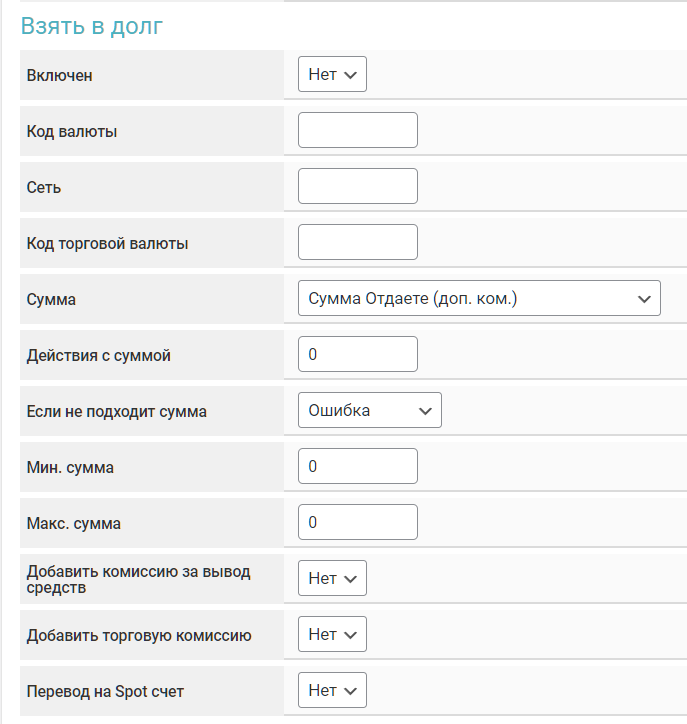Open the "Включен" dropdown
Viewport: 687px width, 724px height.
332,75
